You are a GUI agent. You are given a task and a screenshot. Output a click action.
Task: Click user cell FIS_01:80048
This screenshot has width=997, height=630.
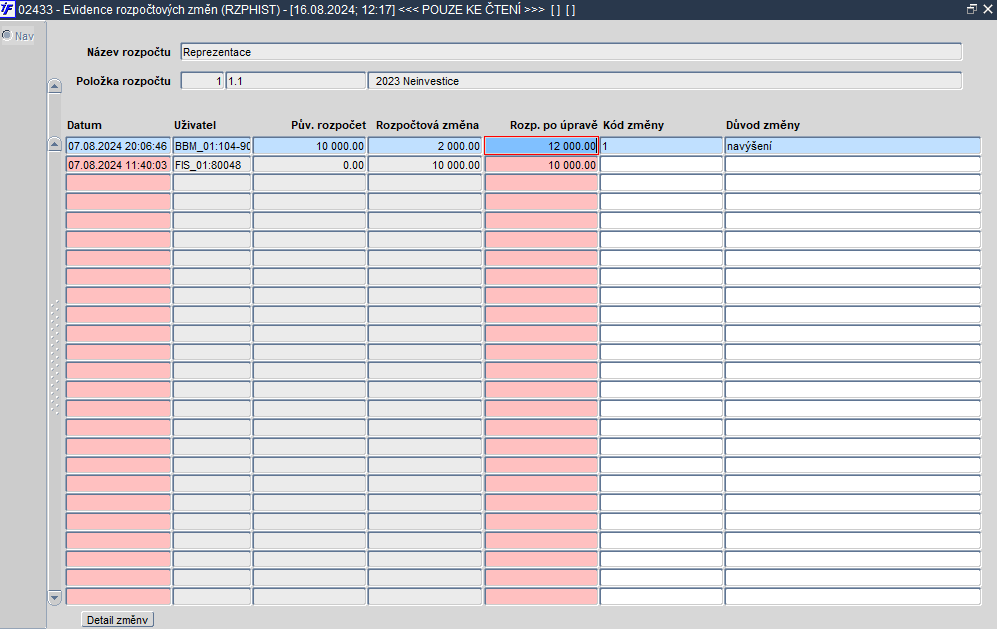(212, 165)
